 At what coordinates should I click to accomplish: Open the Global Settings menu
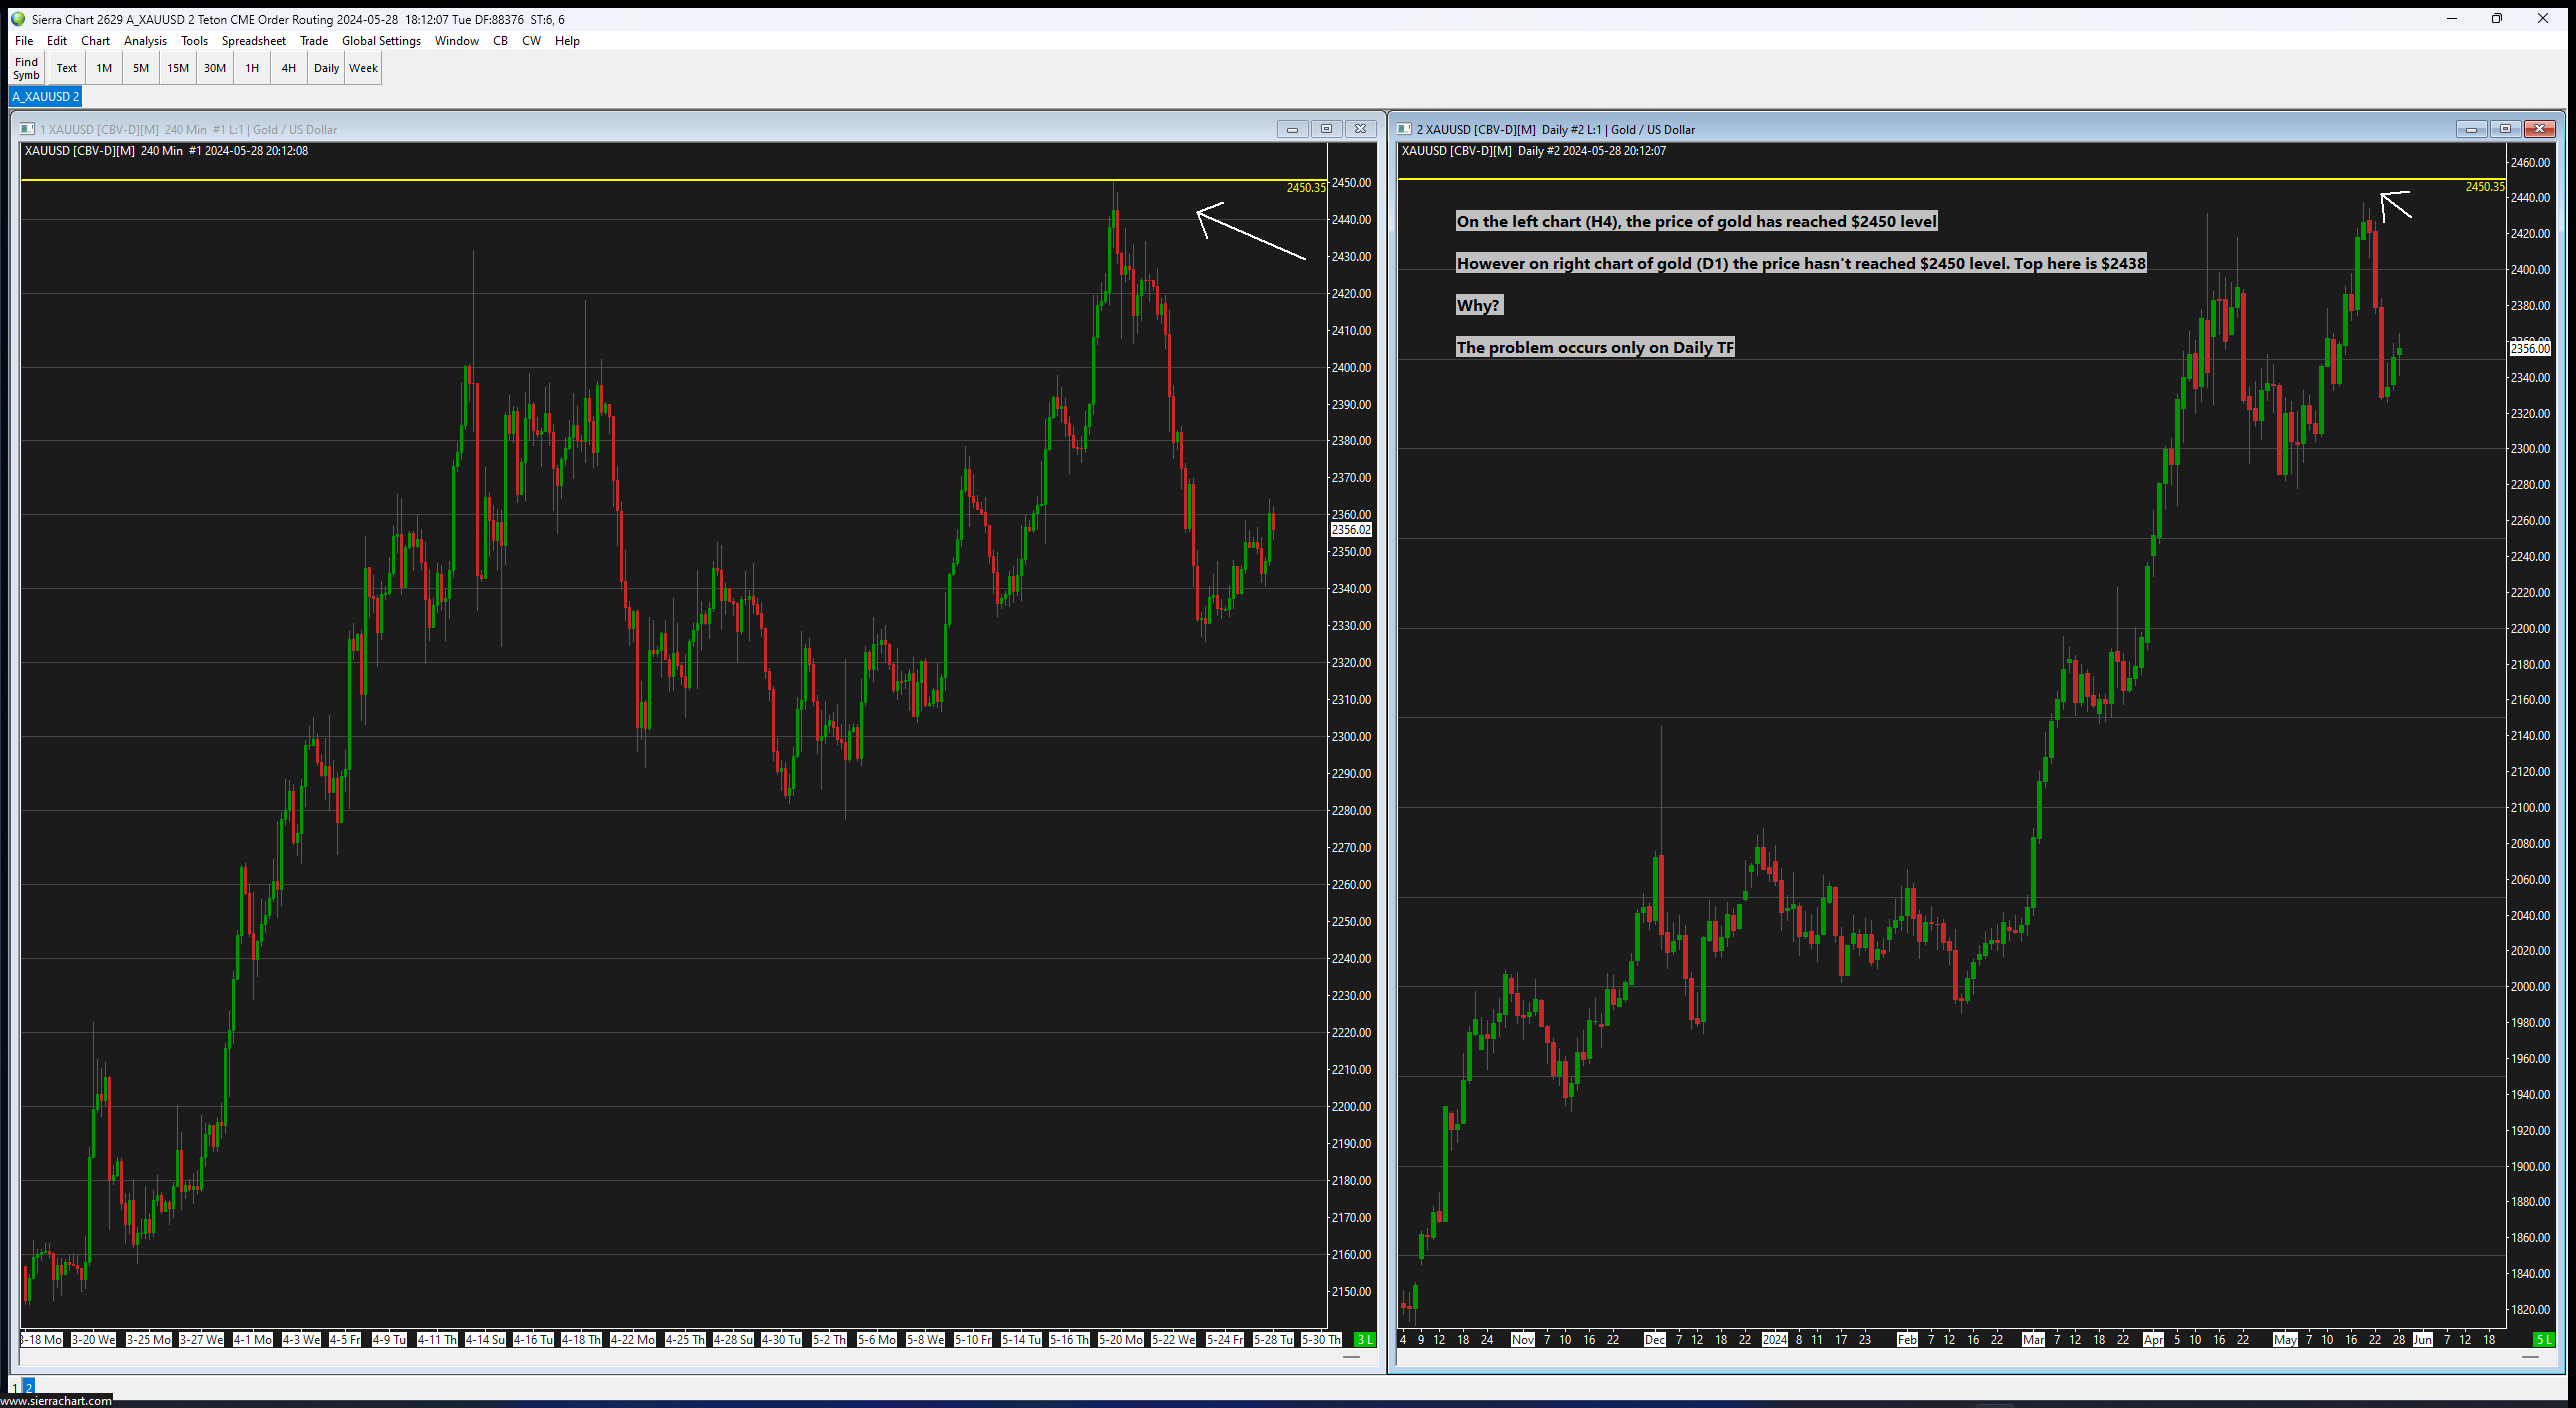pos(381,41)
